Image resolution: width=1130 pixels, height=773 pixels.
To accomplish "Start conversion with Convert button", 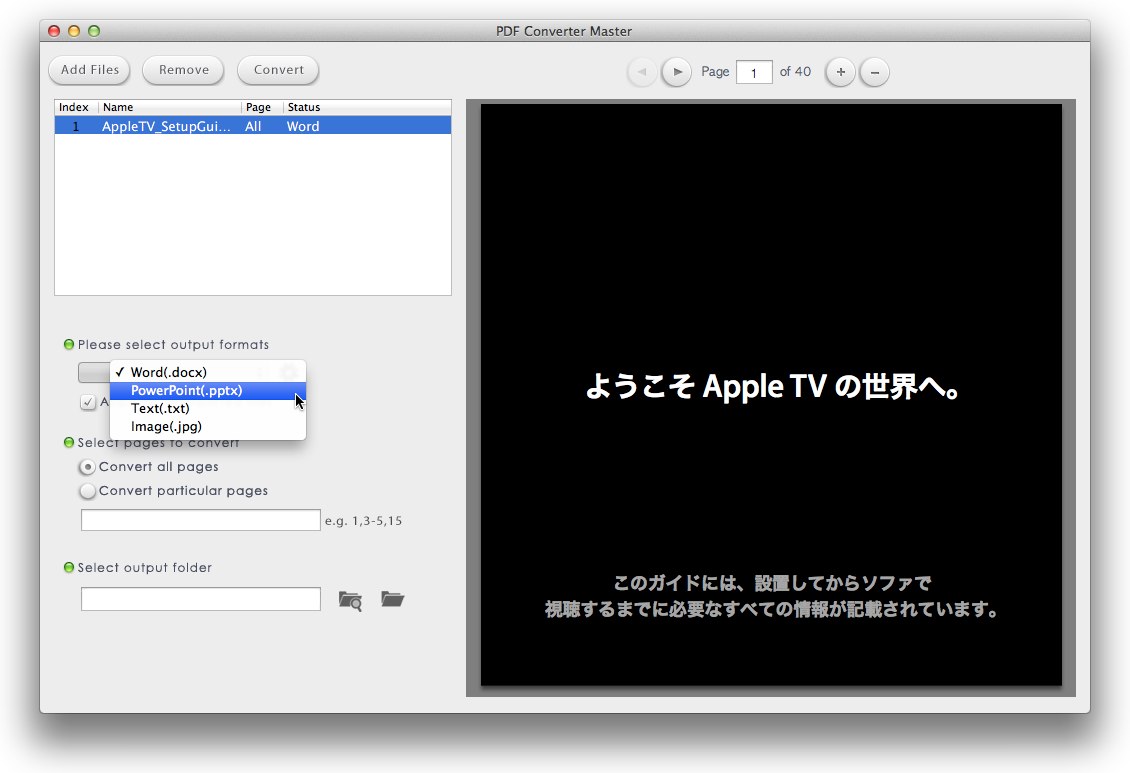I will (278, 70).
